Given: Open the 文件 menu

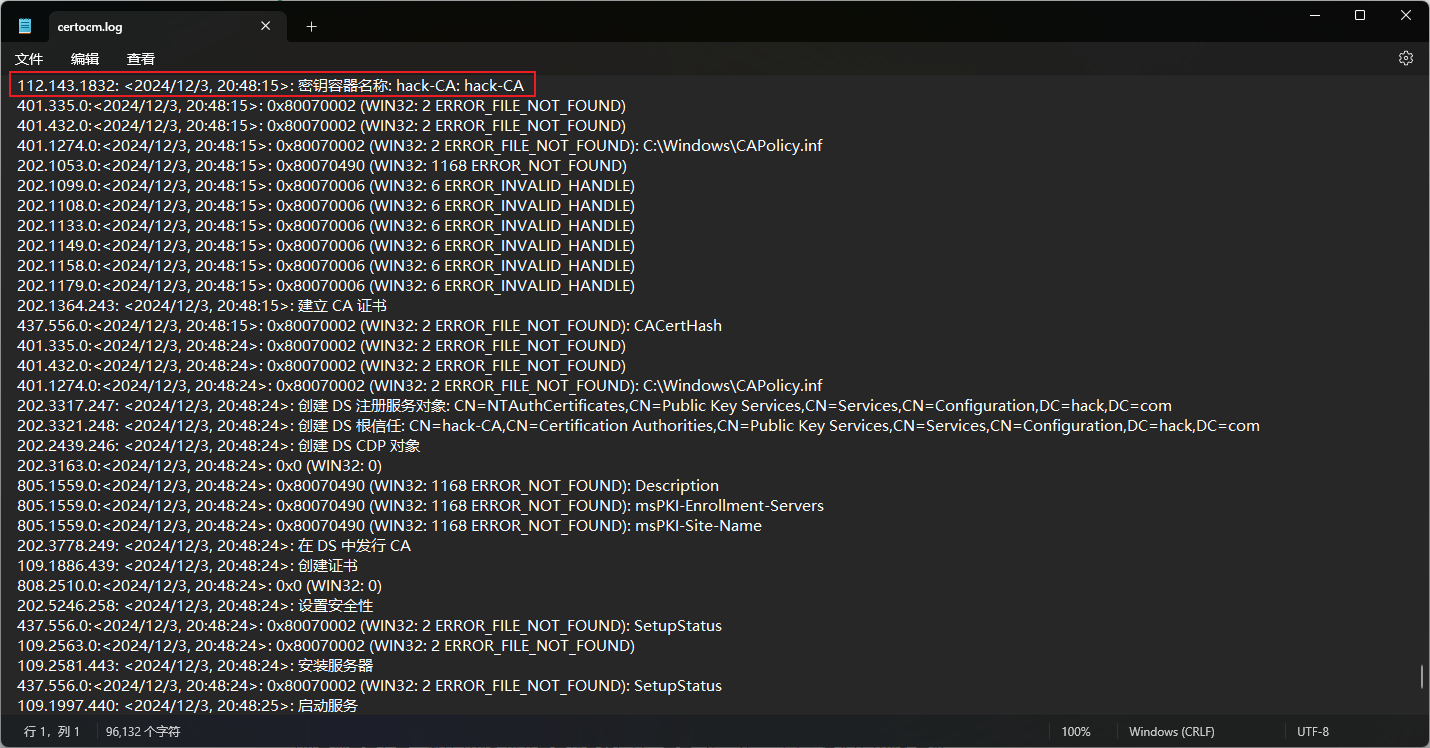Looking at the screenshot, I should (29, 59).
